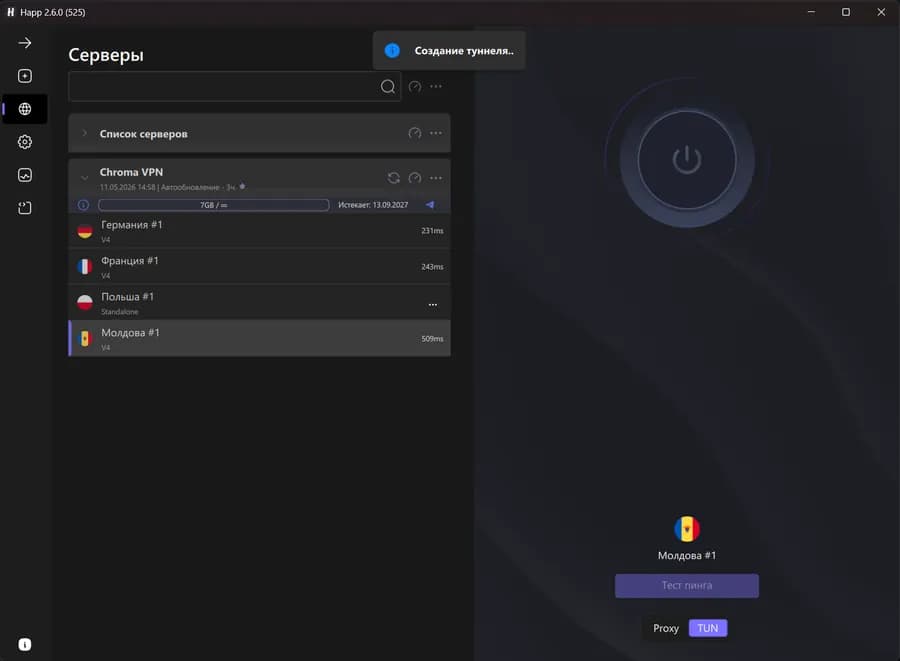Screen dimensions: 900x661
Task: Open Chroma VPN more options menu
Action: pos(436,178)
